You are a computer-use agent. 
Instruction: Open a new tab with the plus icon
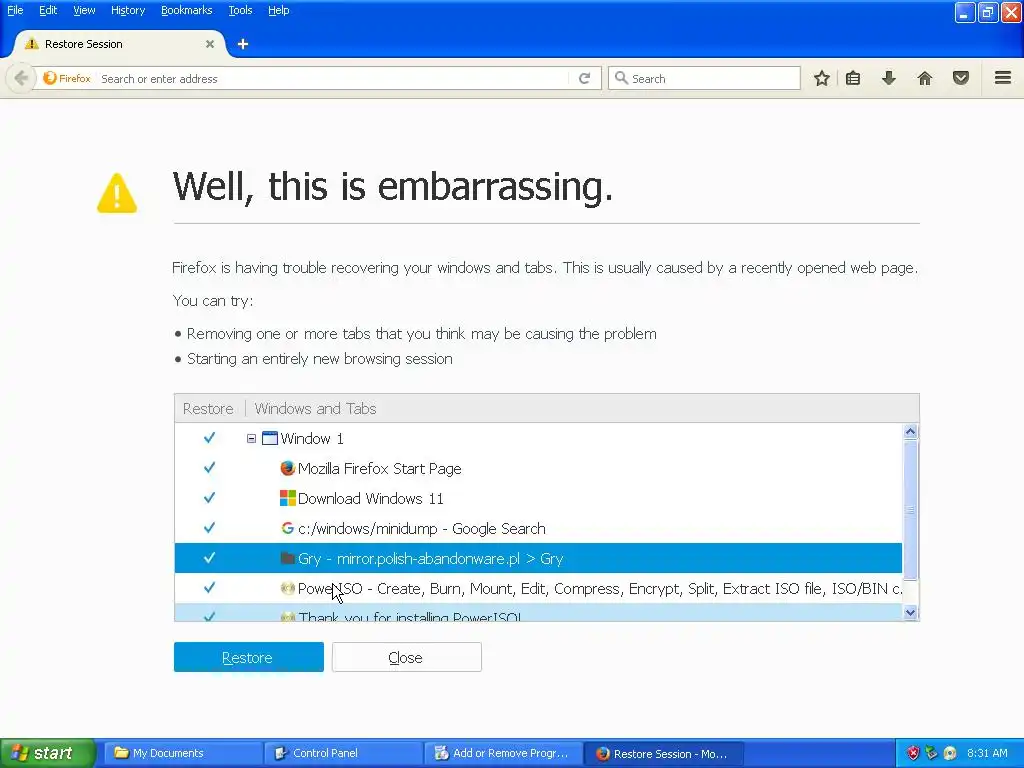[x=243, y=44]
